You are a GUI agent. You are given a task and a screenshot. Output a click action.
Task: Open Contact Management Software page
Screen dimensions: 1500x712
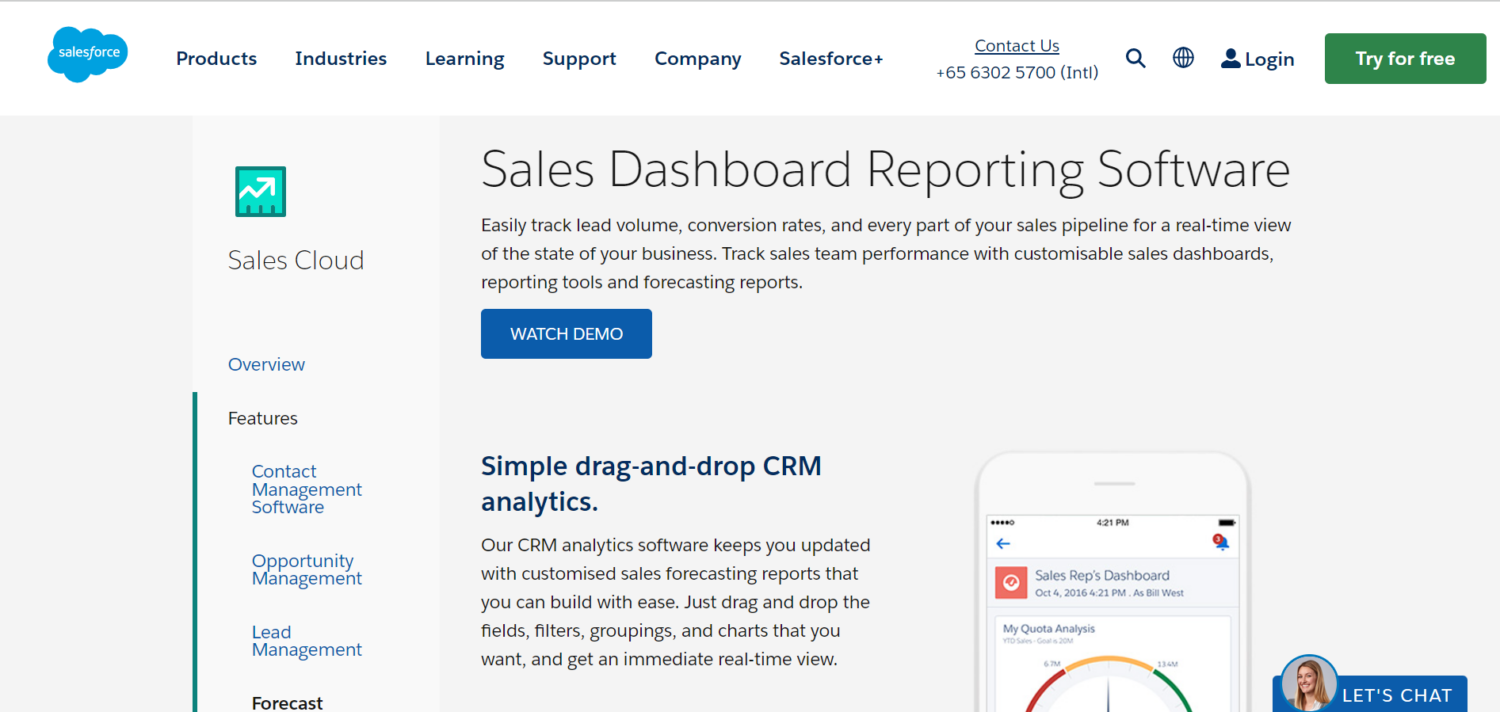coord(307,489)
